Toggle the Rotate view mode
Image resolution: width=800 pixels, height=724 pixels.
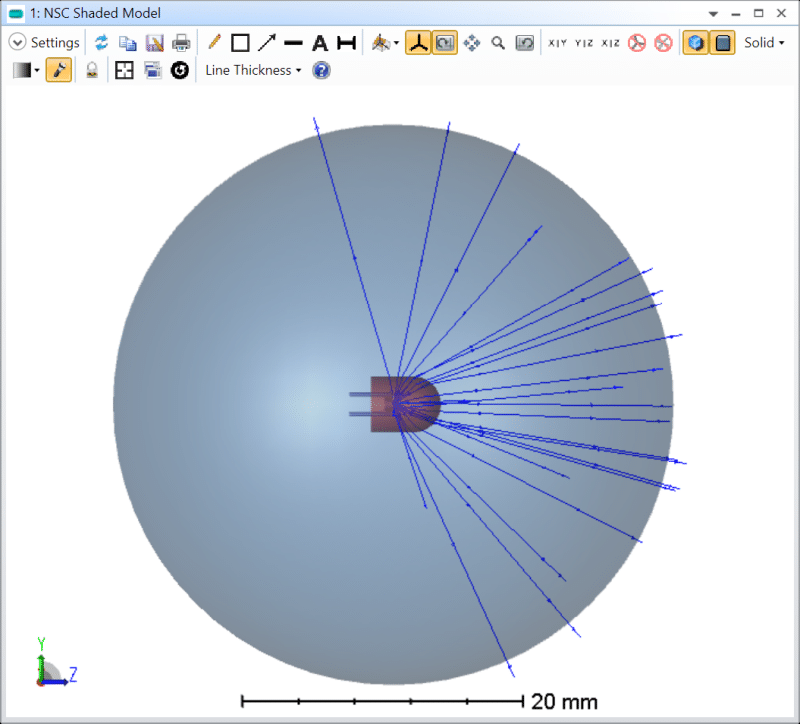tap(445, 43)
